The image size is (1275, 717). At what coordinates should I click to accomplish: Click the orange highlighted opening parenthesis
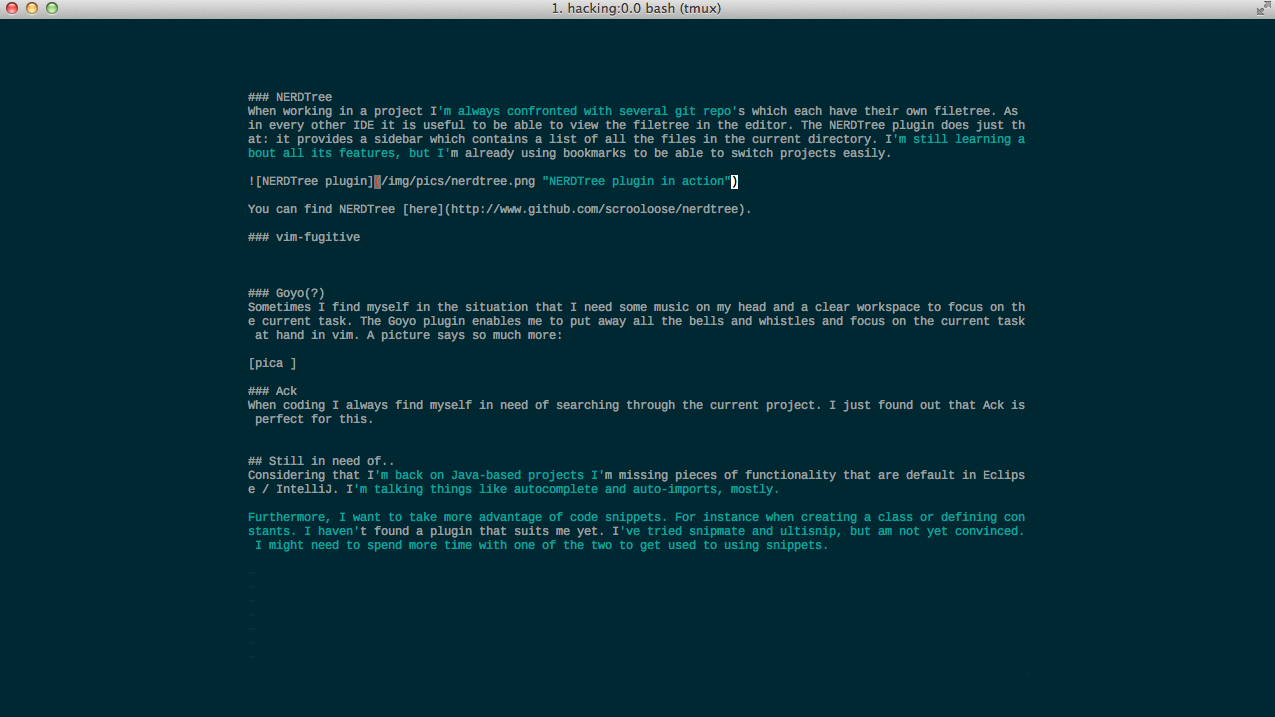tap(377, 181)
